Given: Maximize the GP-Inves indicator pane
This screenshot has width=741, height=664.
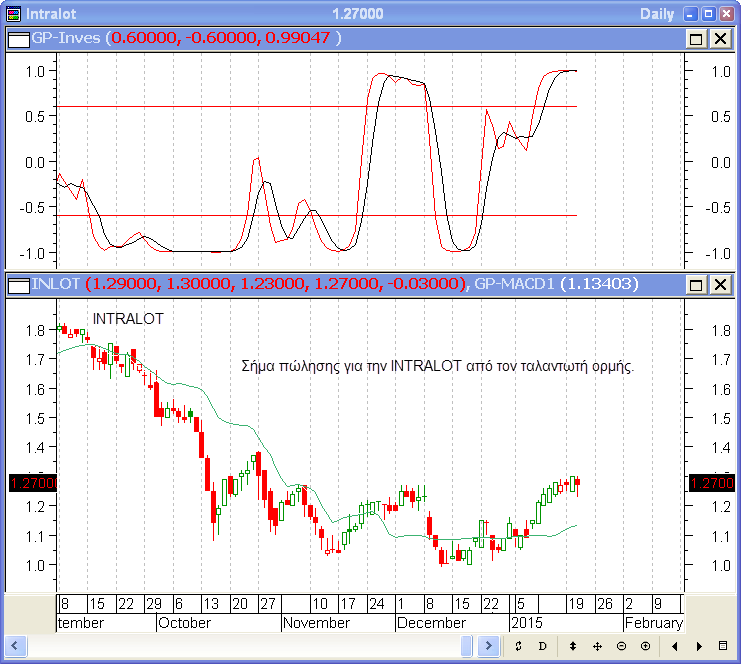Looking at the screenshot, I should [696, 39].
